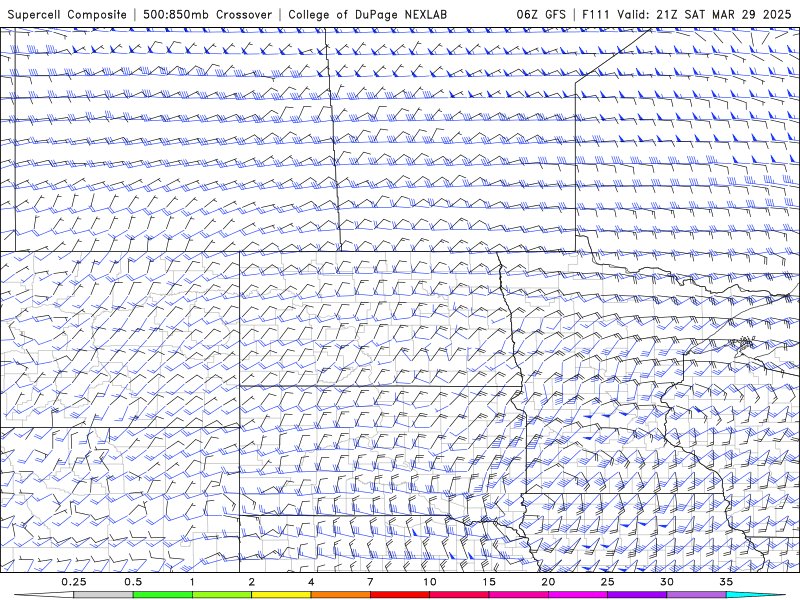The height and width of the screenshot is (600, 800).
Task: Click the College of DuPage NEXLAB label
Action: pos(367,14)
